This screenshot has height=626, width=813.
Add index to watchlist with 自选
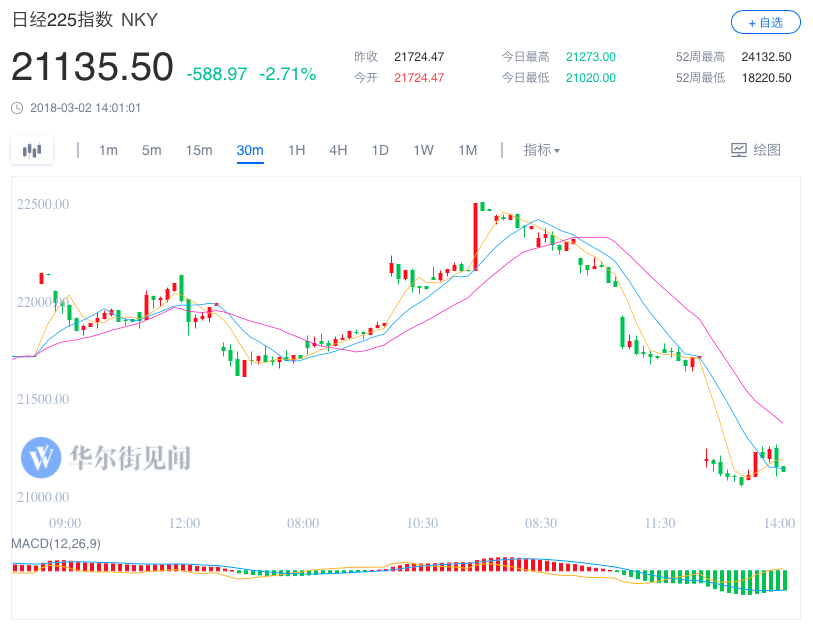[765, 22]
